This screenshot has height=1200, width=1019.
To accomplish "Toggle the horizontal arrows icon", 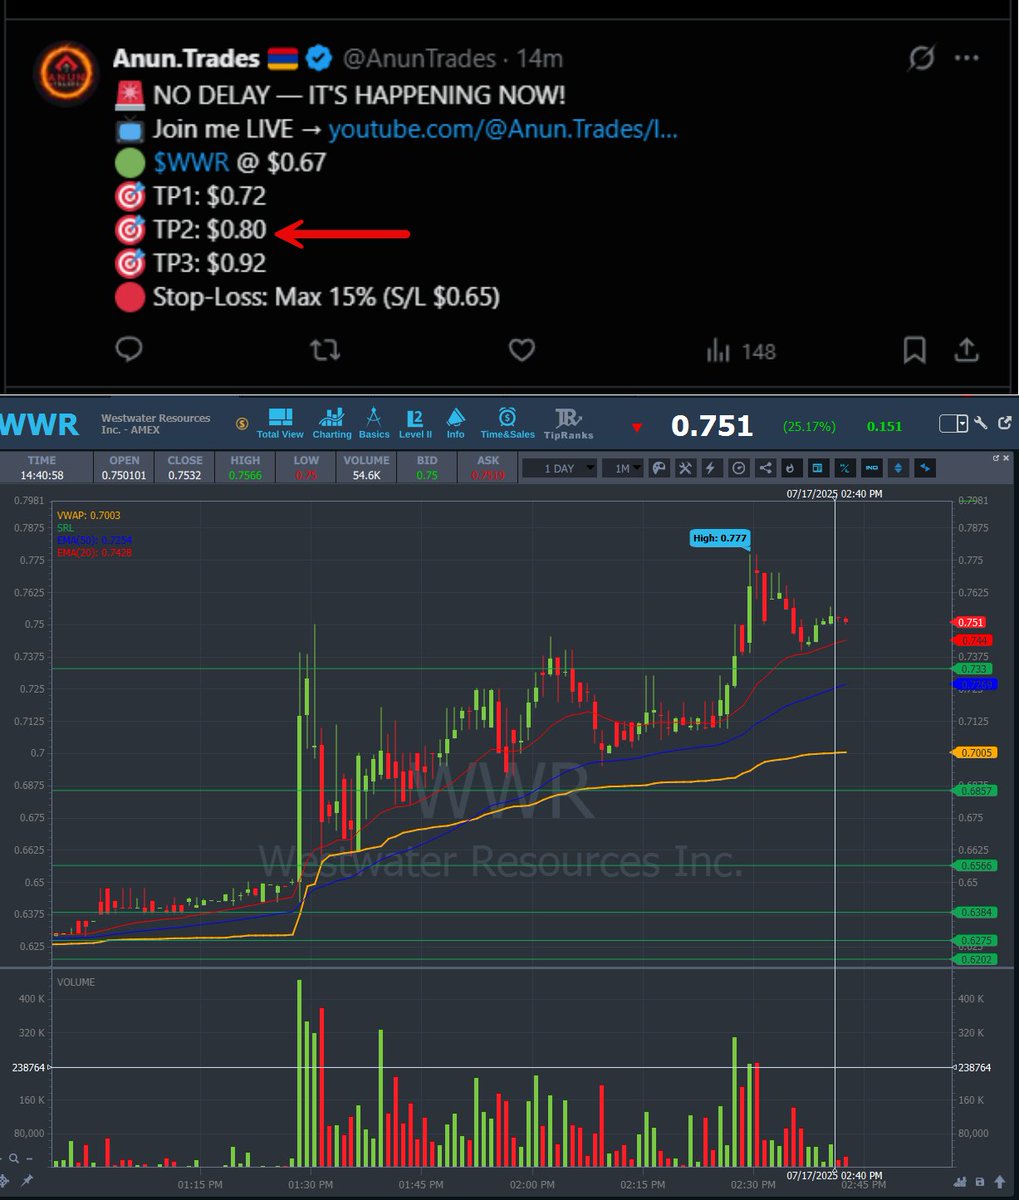I will 924,468.
